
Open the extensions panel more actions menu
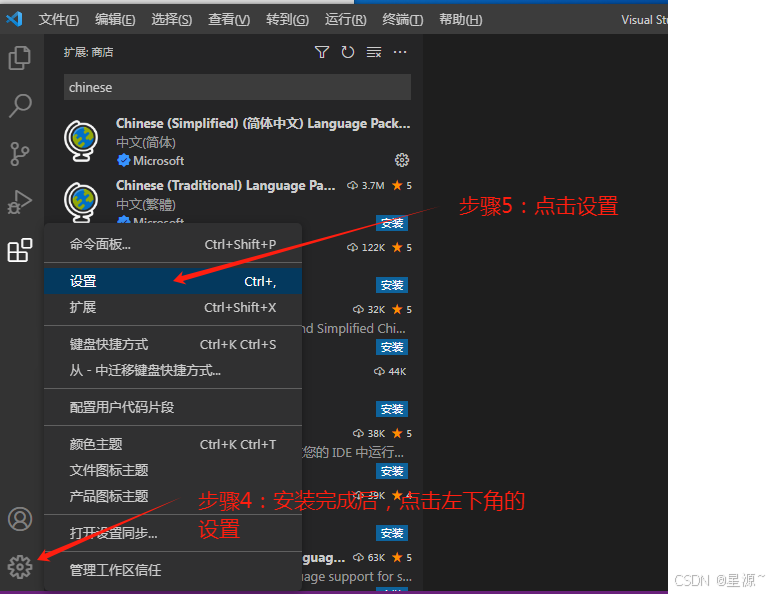[400, 52]
